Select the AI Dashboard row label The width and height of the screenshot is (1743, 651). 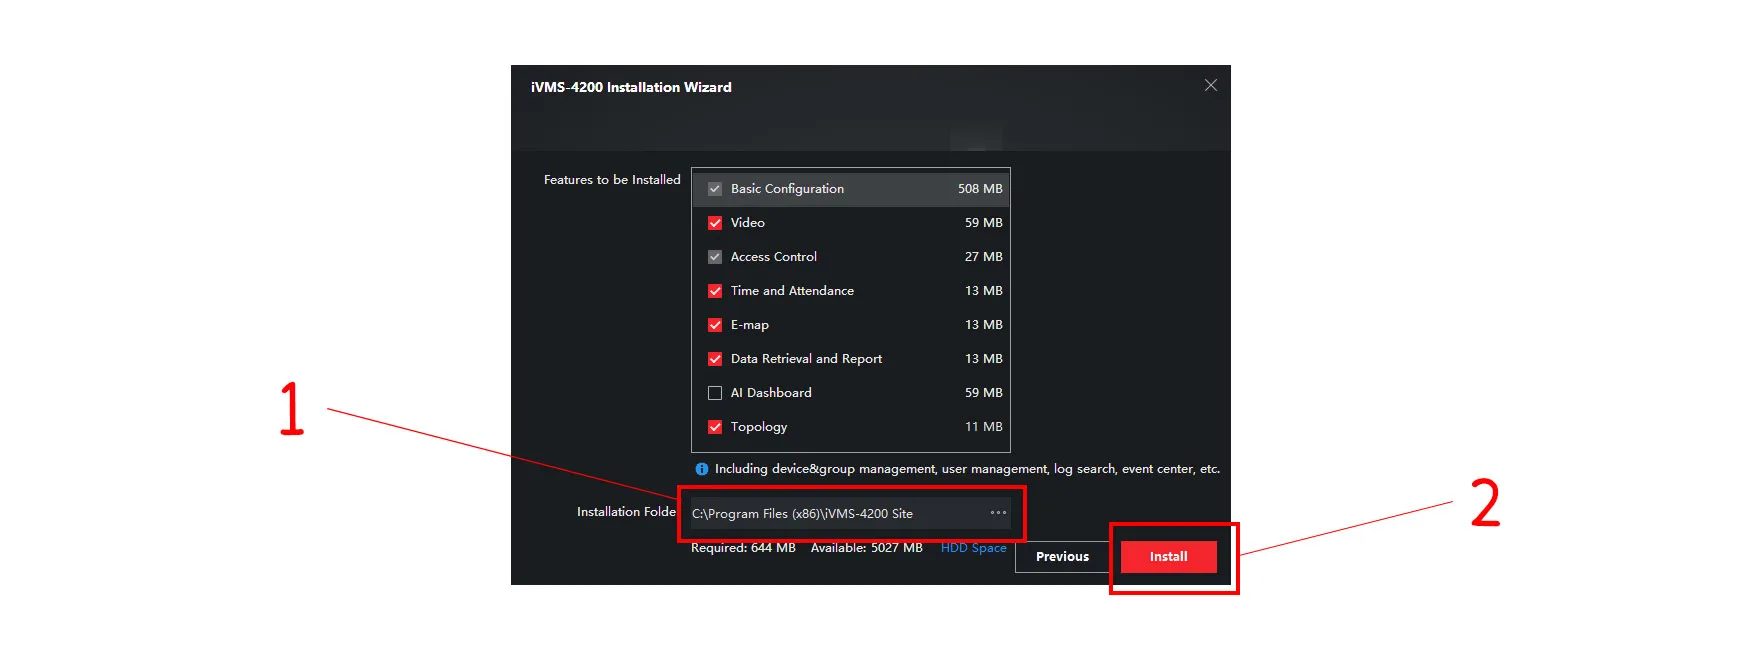tap(771, 393)
